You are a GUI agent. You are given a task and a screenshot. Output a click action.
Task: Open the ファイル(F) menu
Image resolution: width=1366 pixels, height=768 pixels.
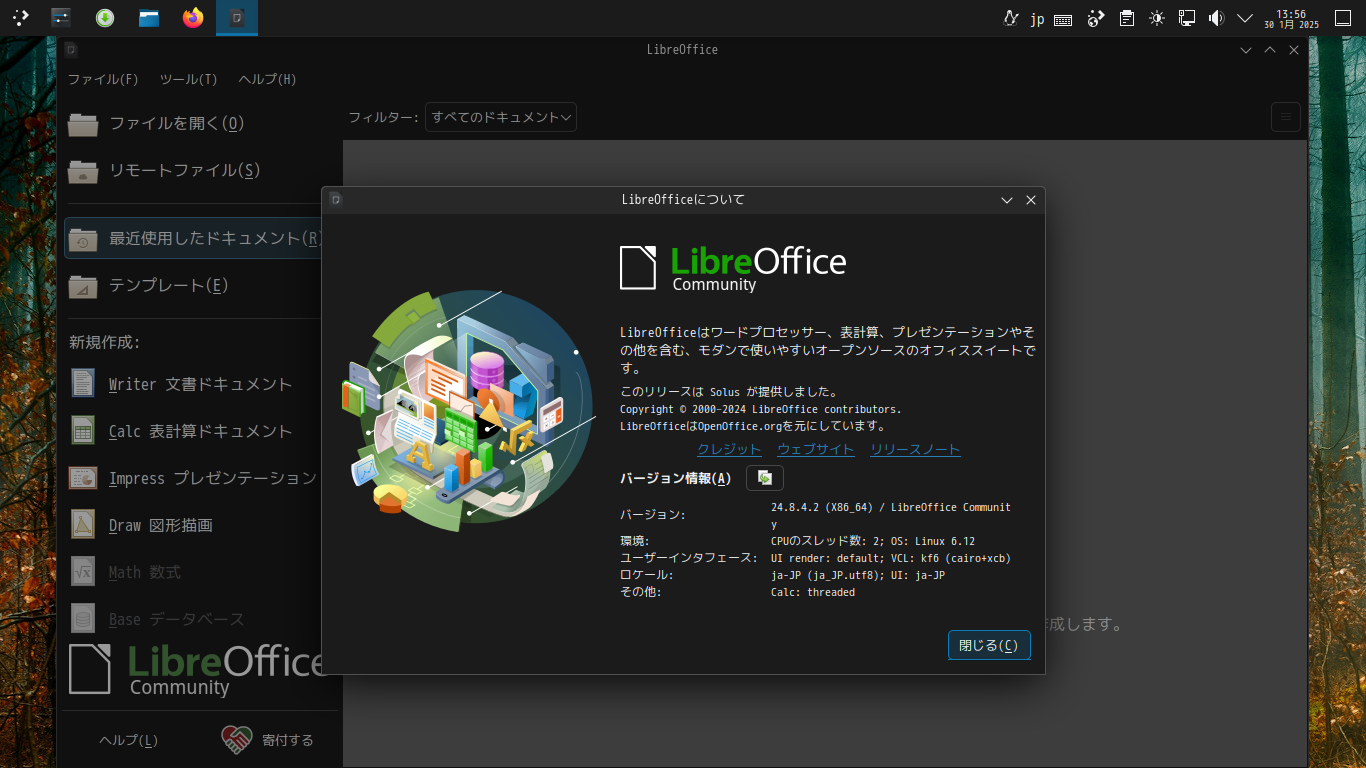point(103,79)
